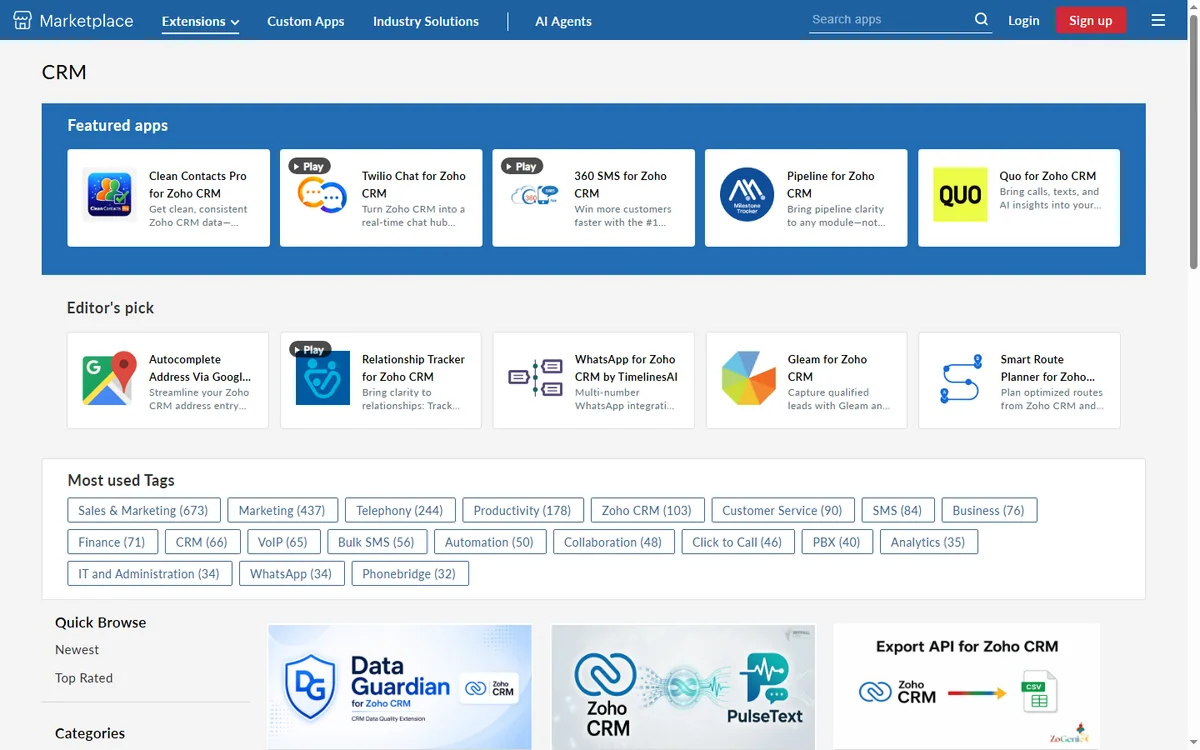Select the Phonebridge (32) tag
The height and width of the screenshot is (750, 1200).
click(x=409, y=574)
